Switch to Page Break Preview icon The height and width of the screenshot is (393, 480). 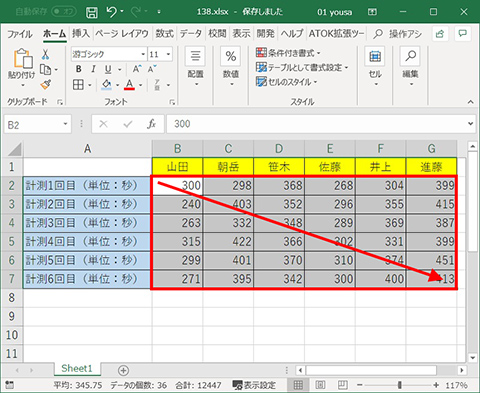[342, 385]
